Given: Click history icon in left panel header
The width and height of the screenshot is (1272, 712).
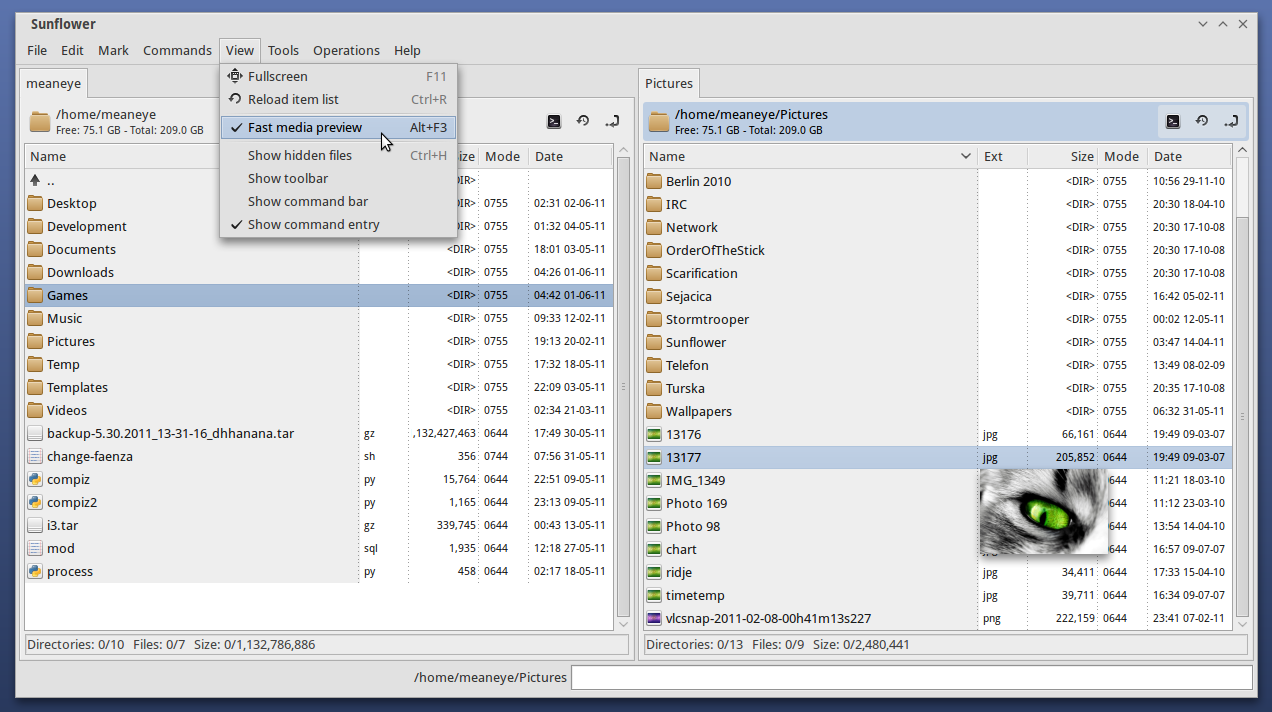Looking at the screenshot, I should coord(583,122).
